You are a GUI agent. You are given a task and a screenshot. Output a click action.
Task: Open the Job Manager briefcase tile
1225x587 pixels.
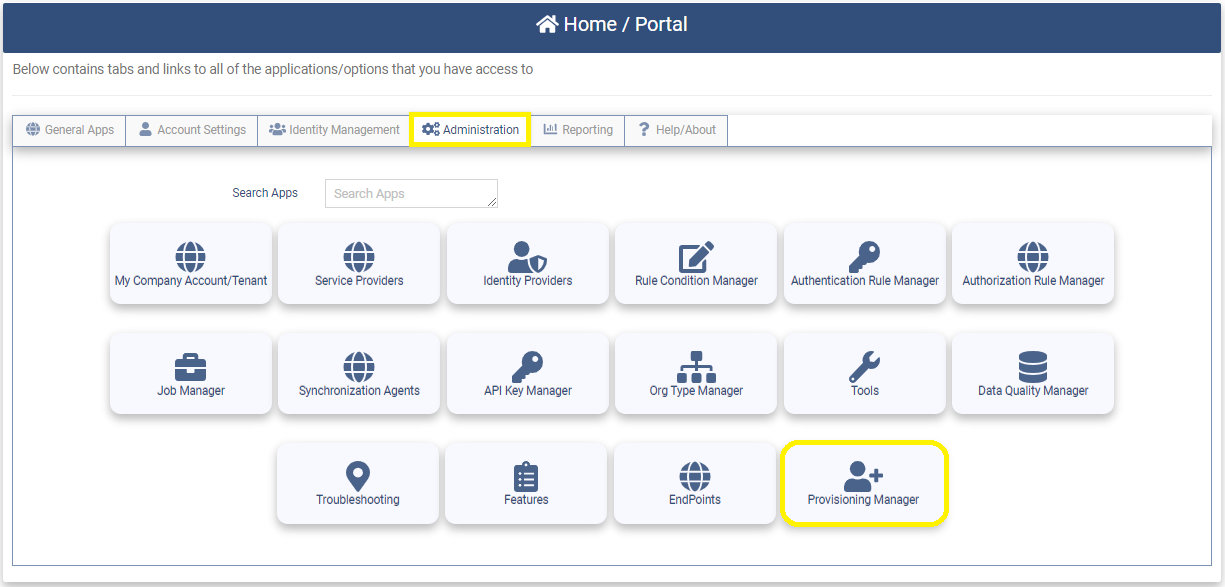pos(190,374)
